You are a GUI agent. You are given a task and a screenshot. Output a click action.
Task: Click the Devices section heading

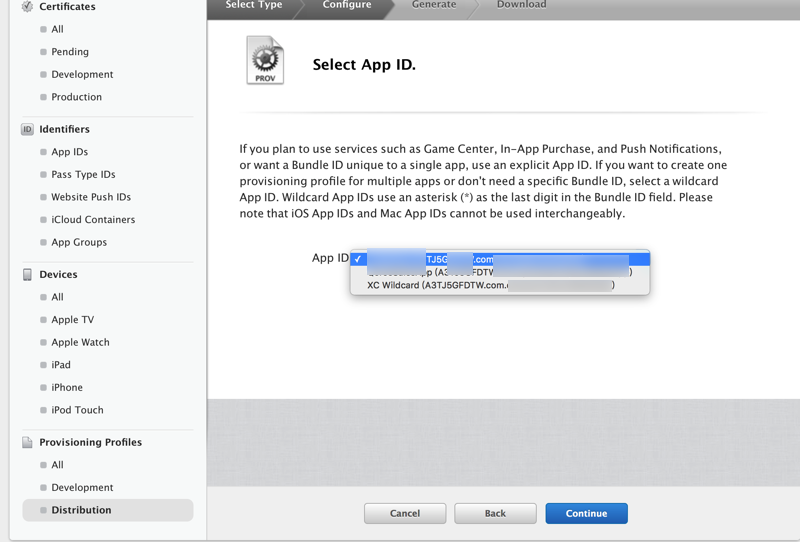point(58,275)
